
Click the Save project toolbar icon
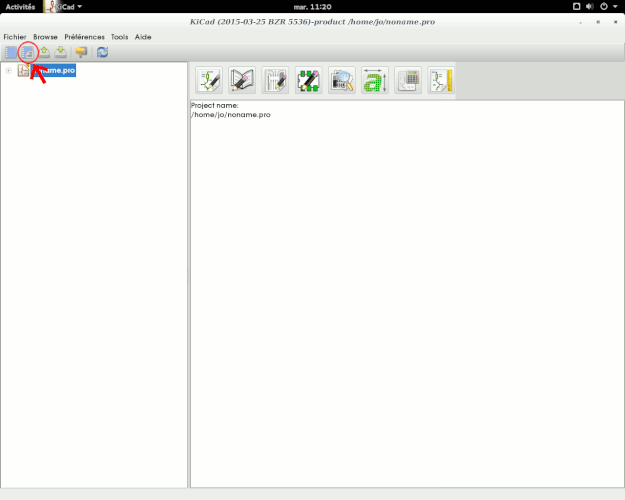pyautogui.click(x=61, y=52)
